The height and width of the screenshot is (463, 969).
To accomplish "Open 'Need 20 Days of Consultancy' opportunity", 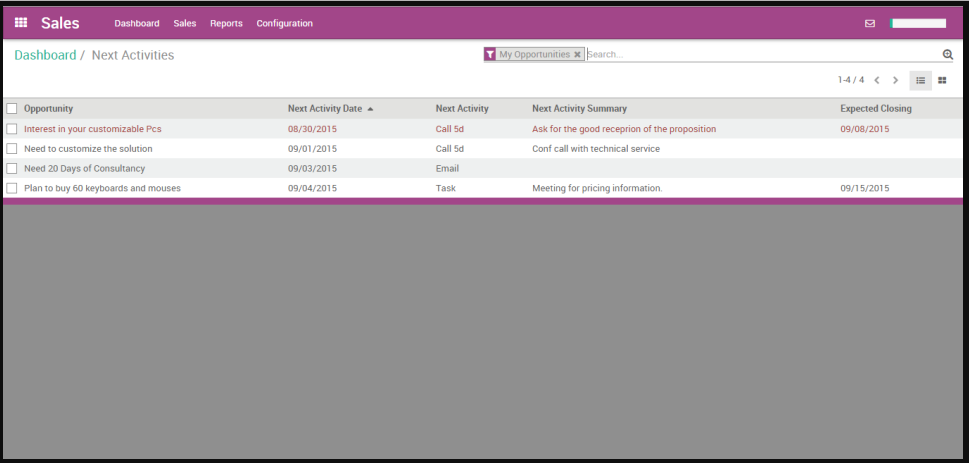I will pyautogui.click(x=85, y=168).
